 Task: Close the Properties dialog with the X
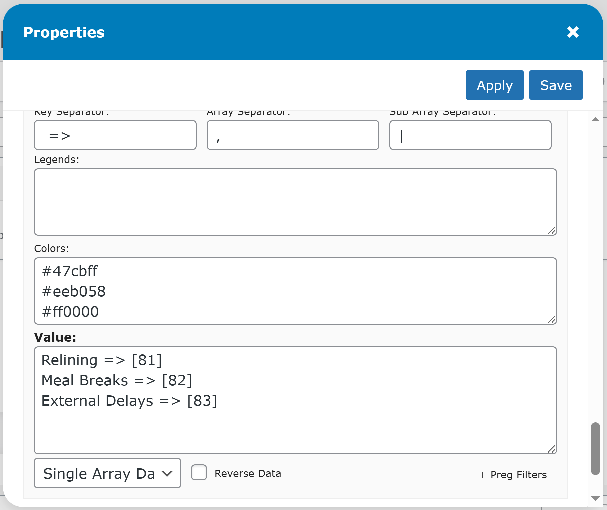[x=573, y=32]
